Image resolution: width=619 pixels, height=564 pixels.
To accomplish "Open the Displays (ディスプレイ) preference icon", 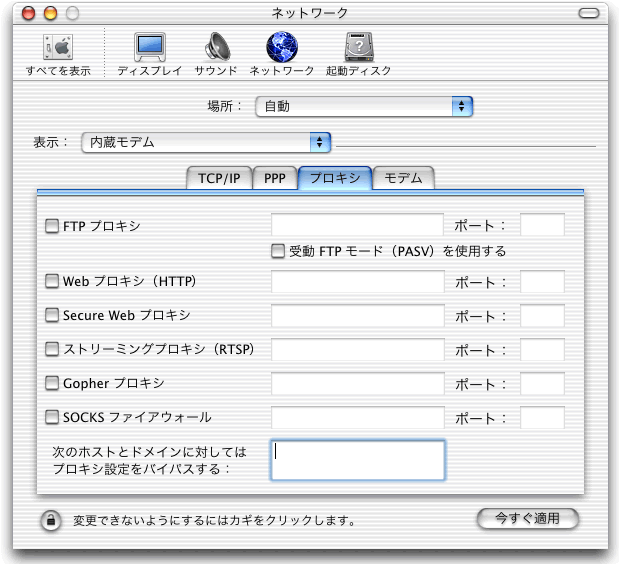I will coord(149,49).
